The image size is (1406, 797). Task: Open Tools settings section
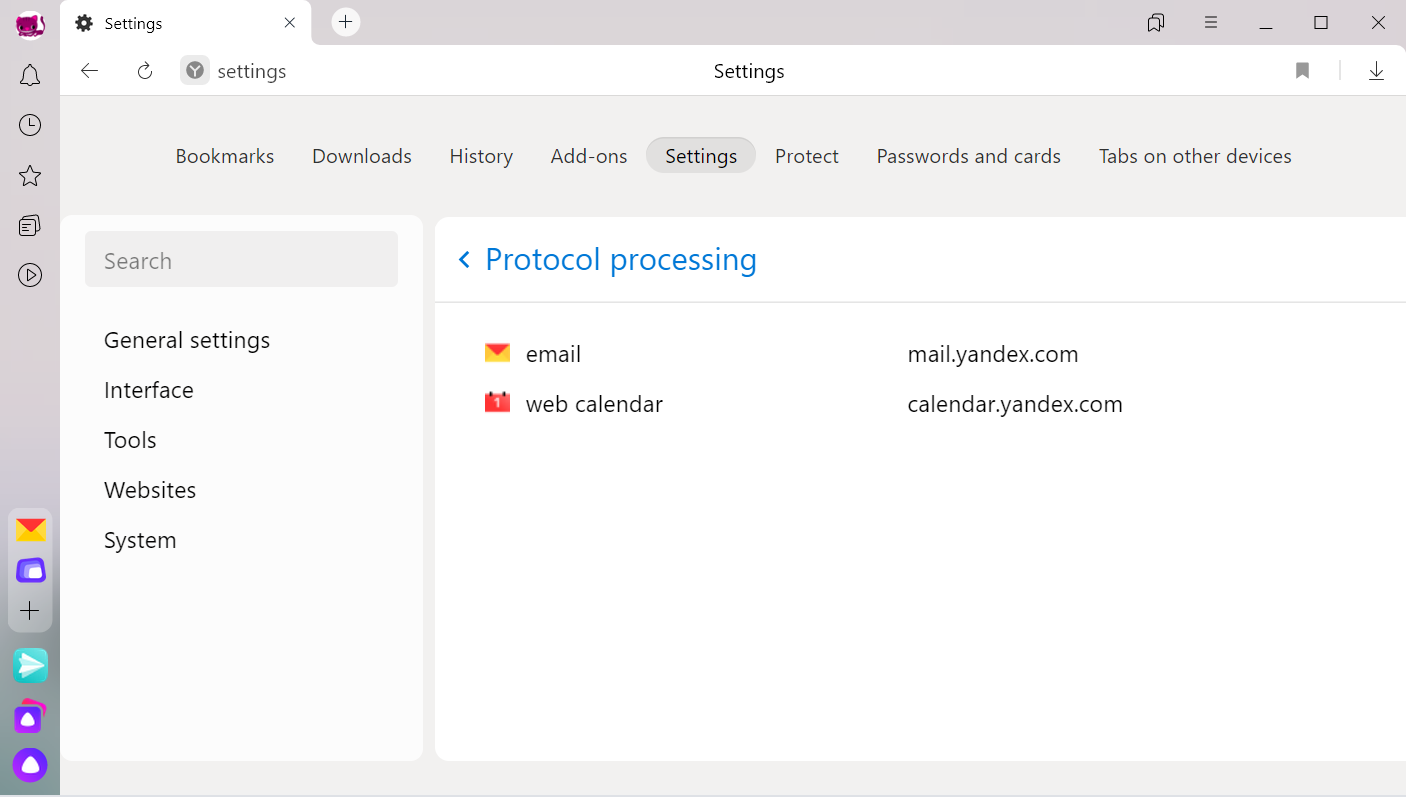(130, 440)
